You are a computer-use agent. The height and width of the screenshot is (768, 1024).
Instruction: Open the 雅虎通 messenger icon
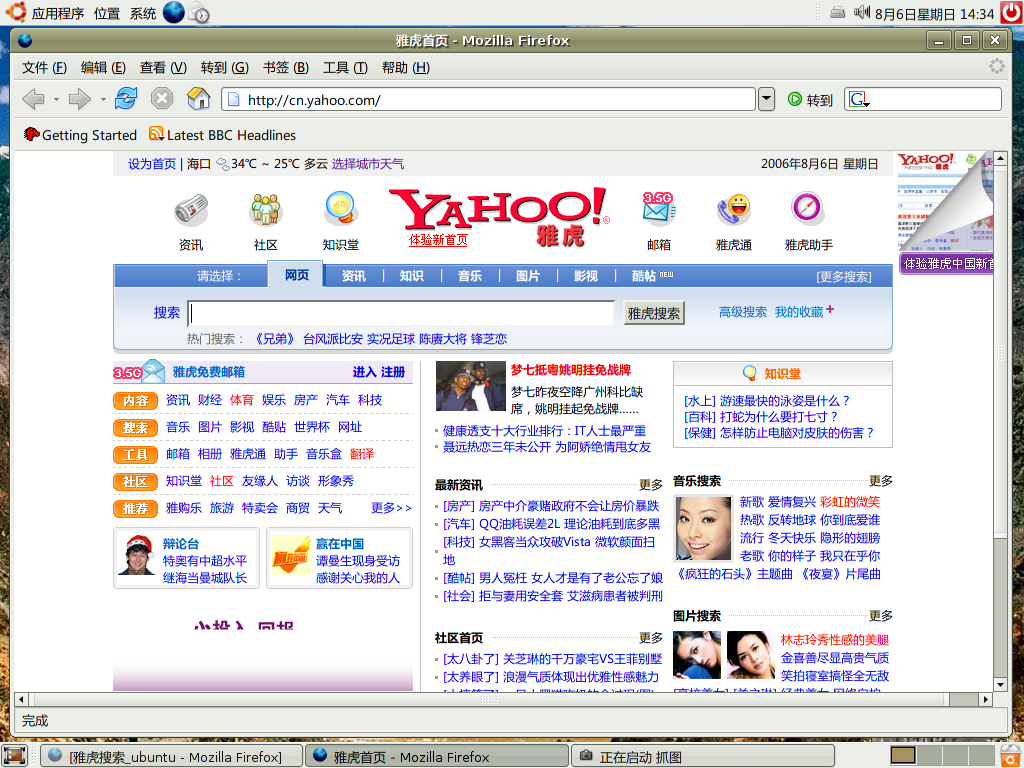(734, 210)
